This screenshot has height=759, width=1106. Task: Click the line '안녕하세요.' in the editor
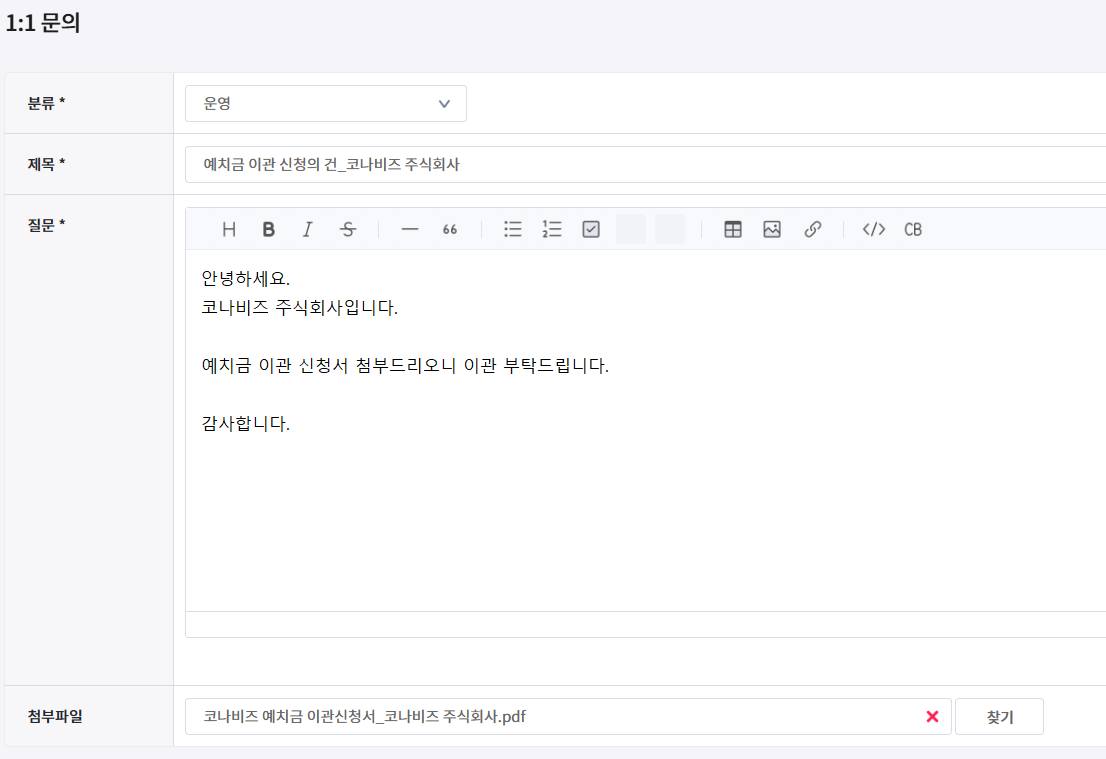[x=245, y=279]
